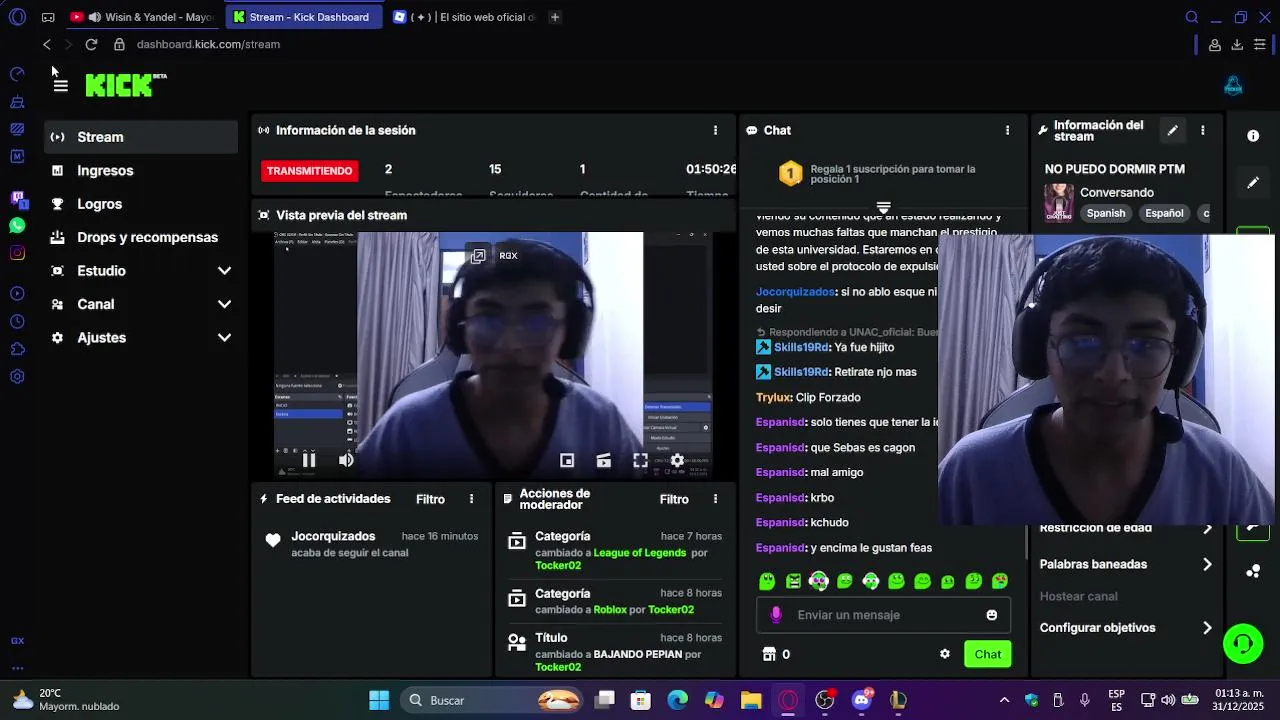The width and height of the screenshot is (1280, 720).
Task: Reload the current page
Action: [91, 44]
